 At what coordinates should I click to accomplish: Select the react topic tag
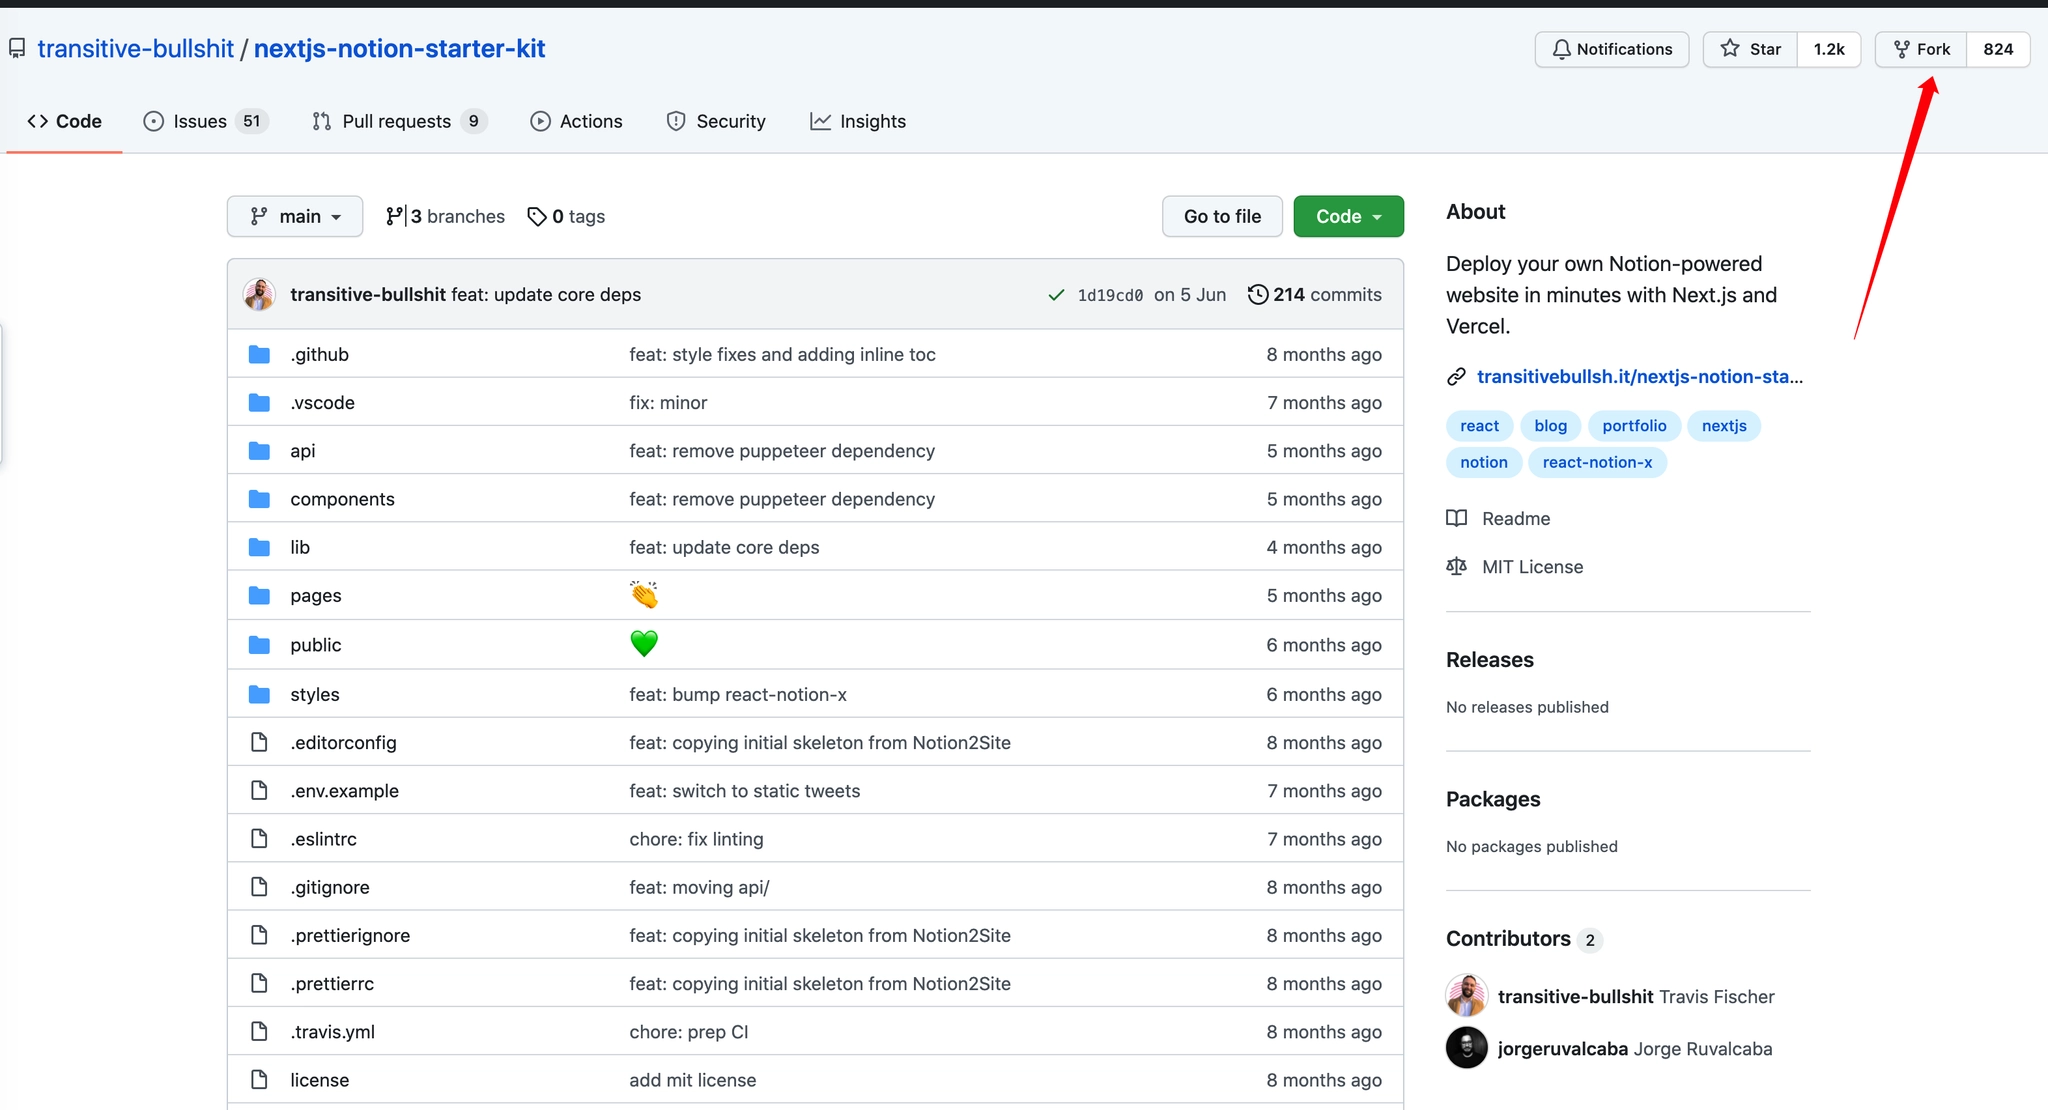coord(1479,426)
